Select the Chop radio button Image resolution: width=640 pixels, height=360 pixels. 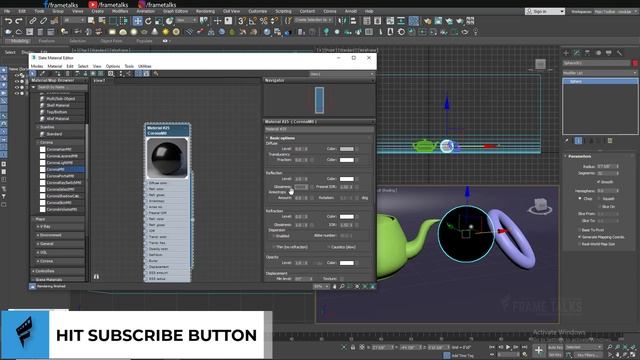coord(580,198)
